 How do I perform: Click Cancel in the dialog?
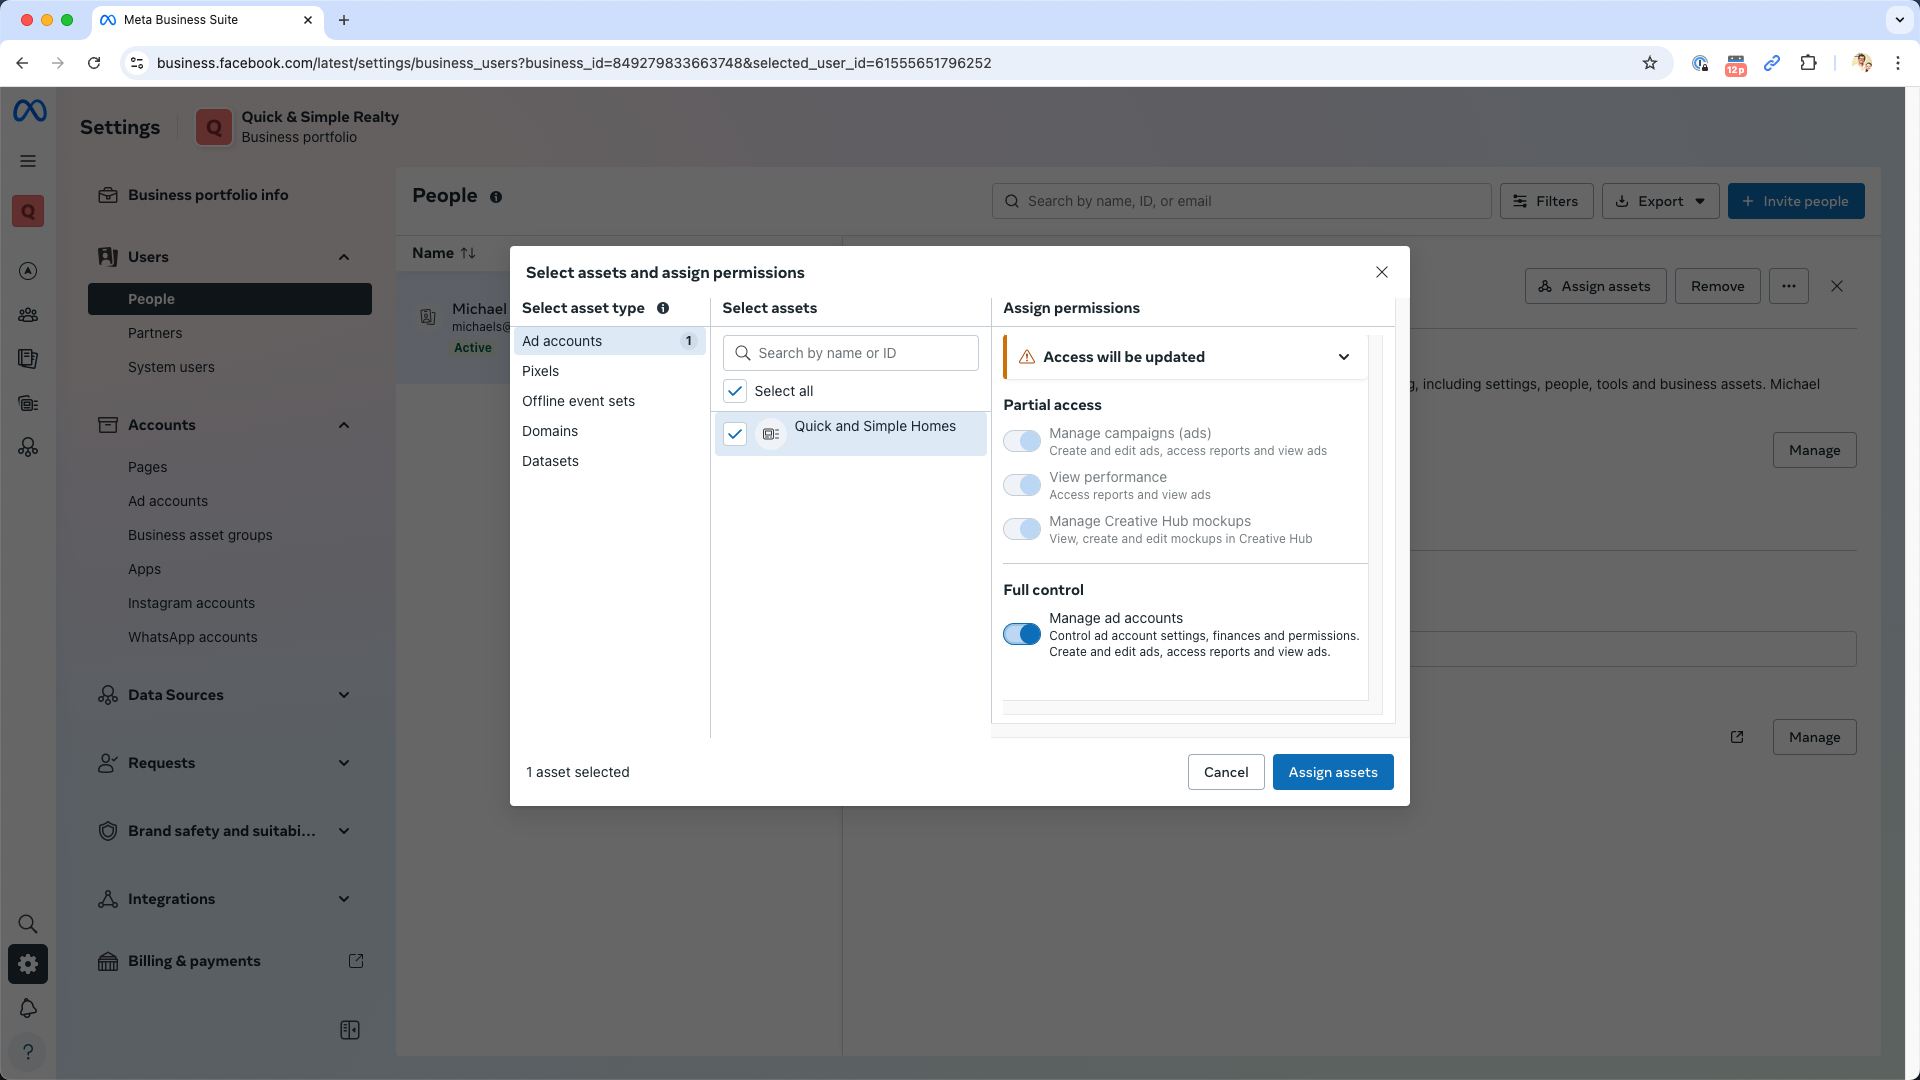1226,772
